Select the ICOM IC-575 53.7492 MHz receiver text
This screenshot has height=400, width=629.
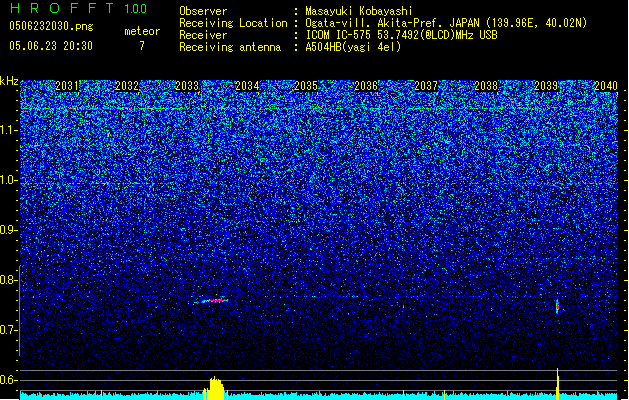click(x=401, y=35)
